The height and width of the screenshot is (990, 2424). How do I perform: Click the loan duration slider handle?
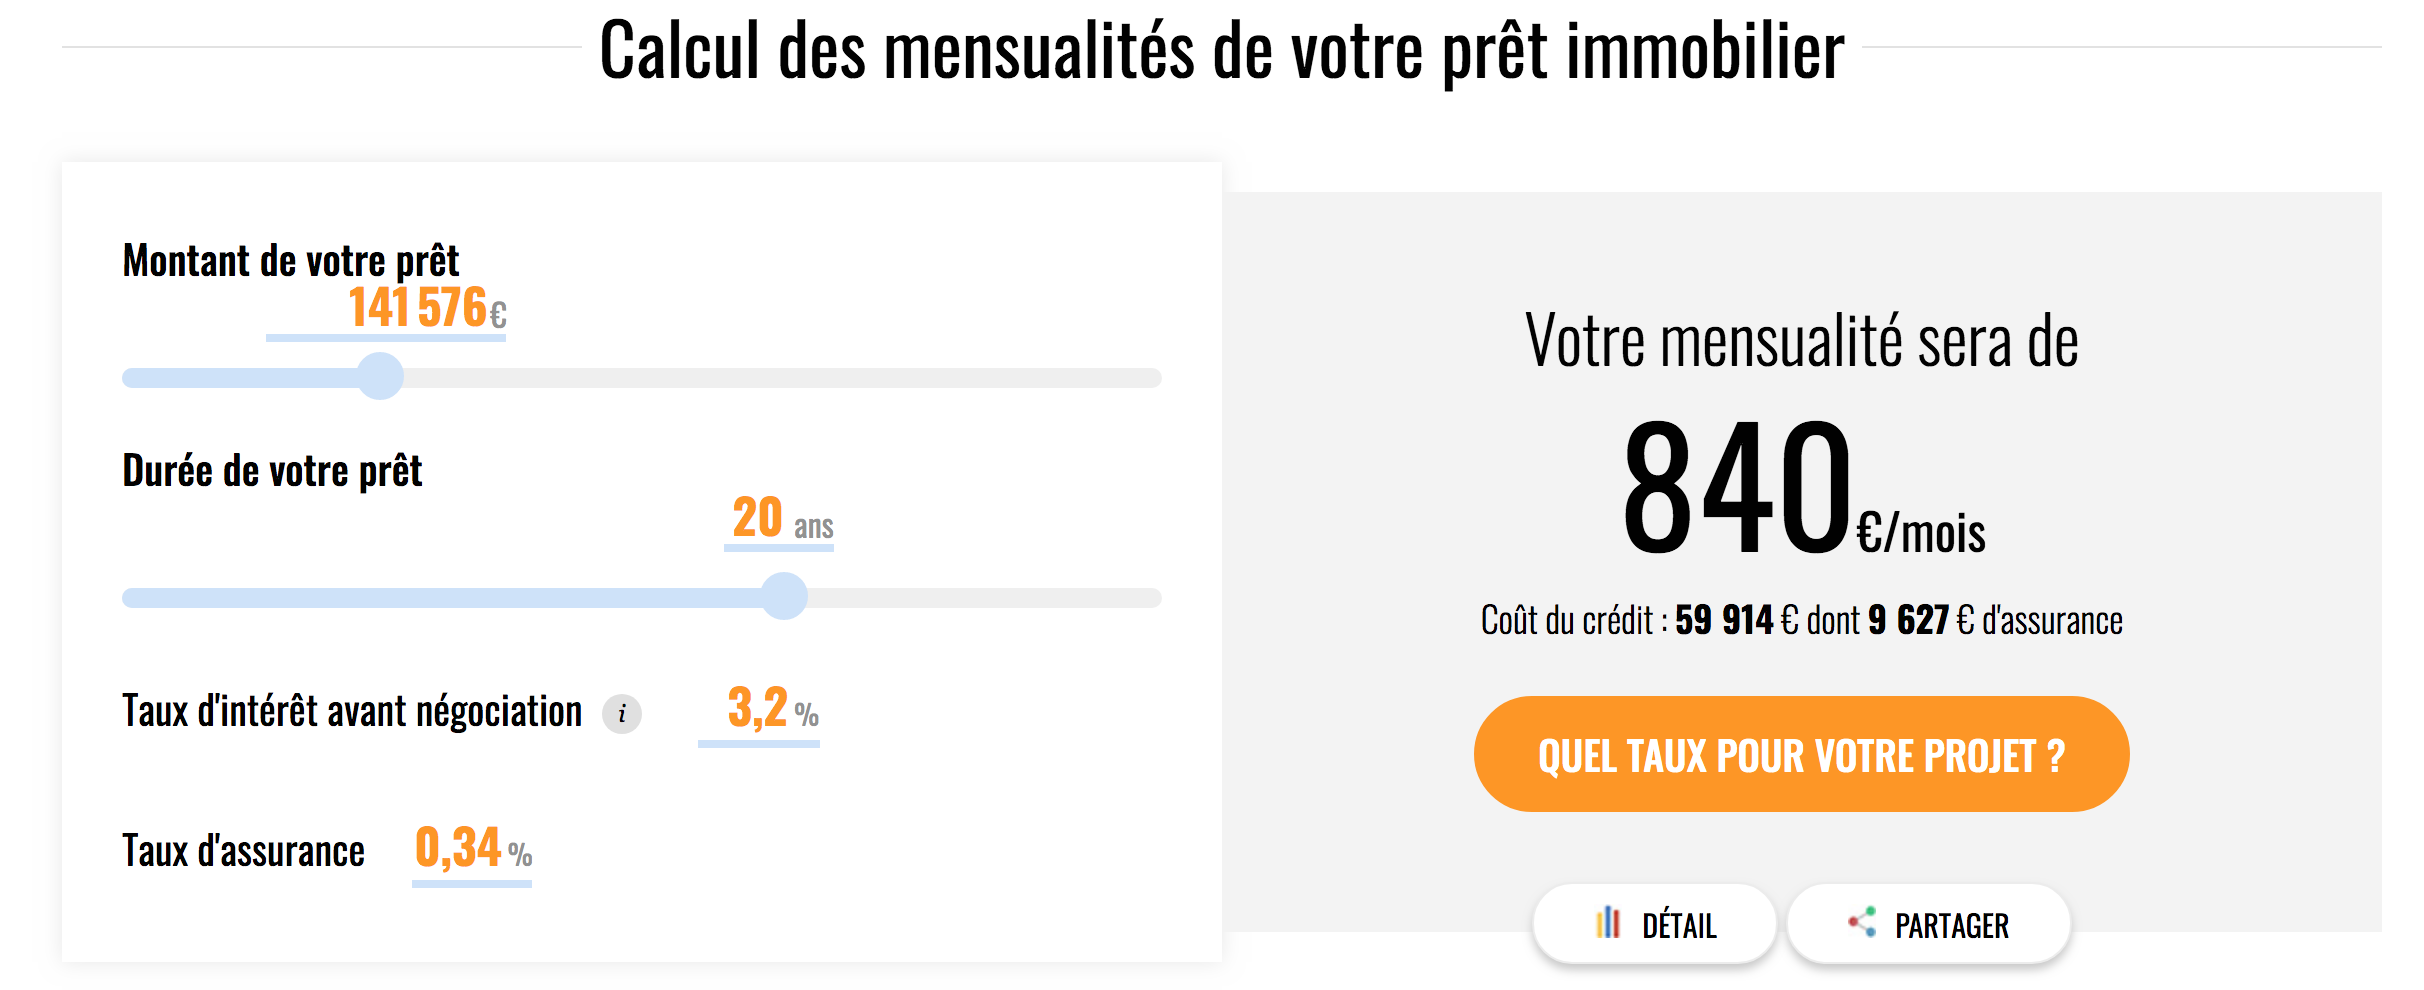(784, 597)
